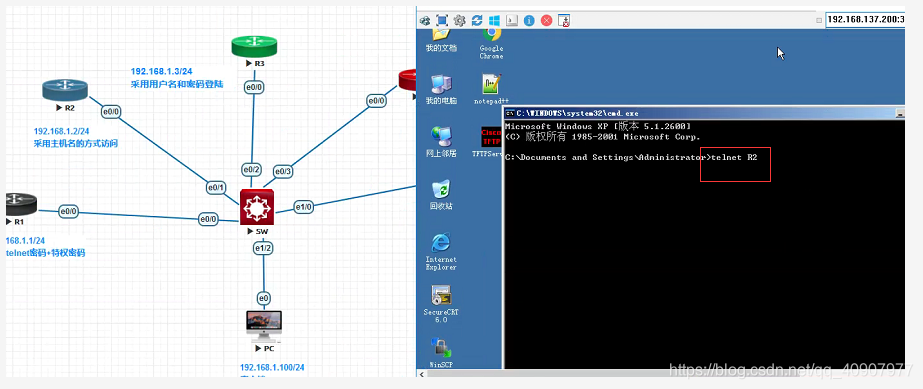Open connection options via the gear icon
This screenshot has height=389, width=923.
click(459, 21)
